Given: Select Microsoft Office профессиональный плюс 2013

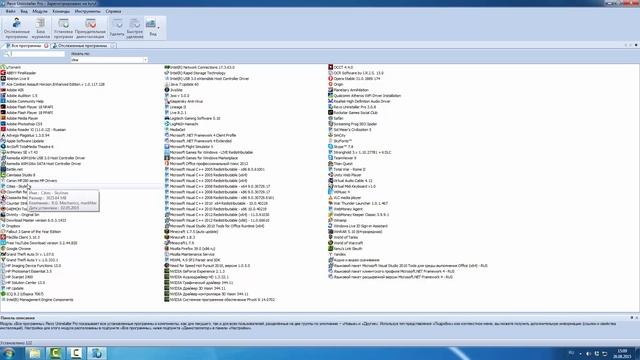Looking at the screenshot, I should click(x=206, y=164).
